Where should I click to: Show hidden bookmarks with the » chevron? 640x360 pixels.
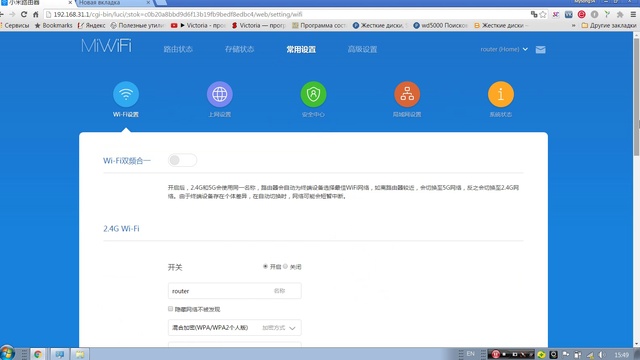573,25
